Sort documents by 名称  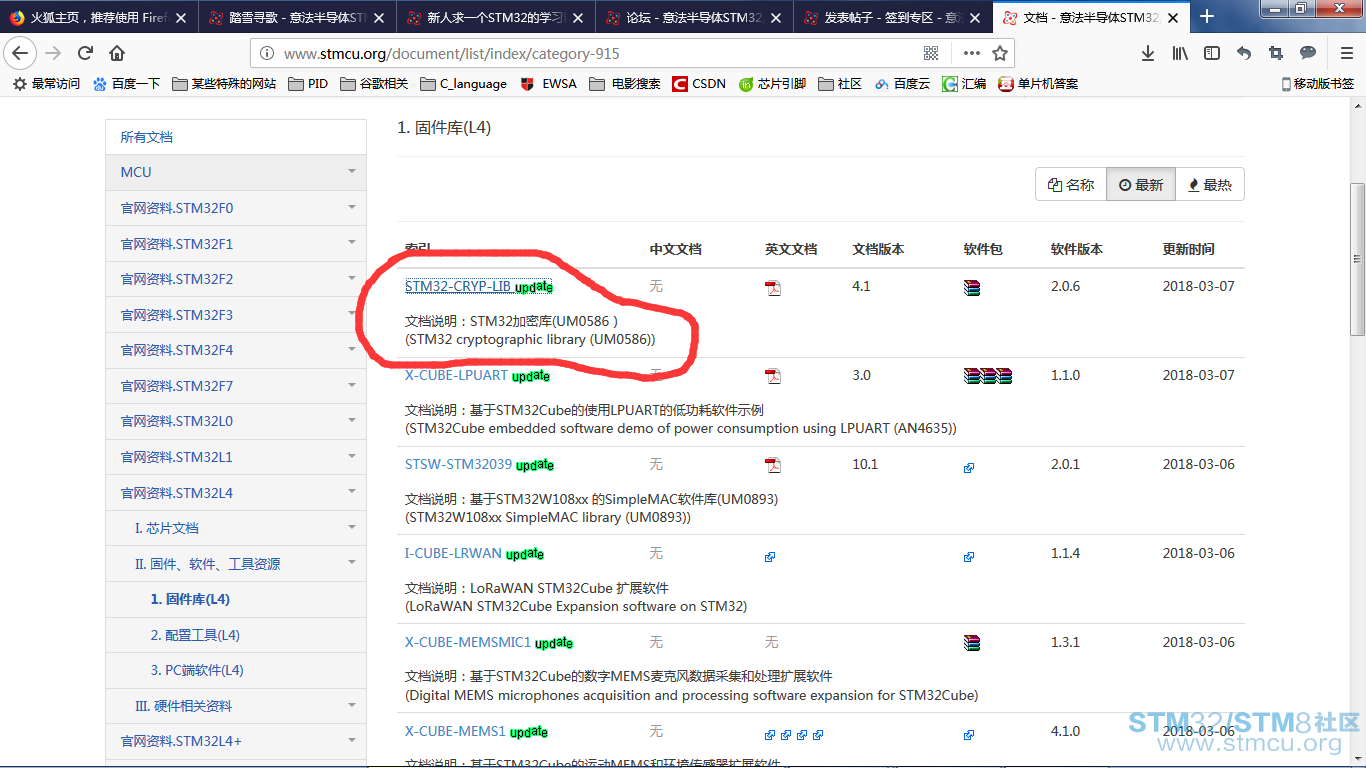coord(1071,184)
